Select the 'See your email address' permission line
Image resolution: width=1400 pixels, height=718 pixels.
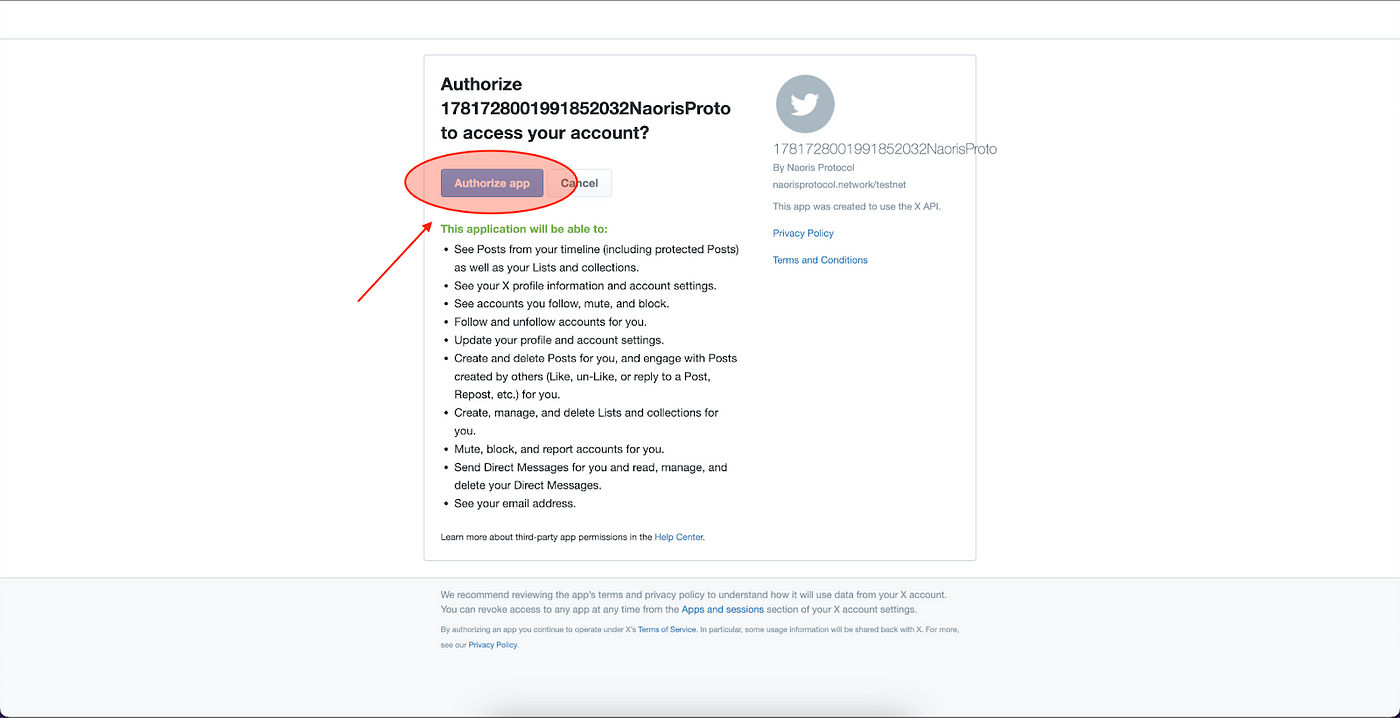pyautogui.click(x=515, y=503)
